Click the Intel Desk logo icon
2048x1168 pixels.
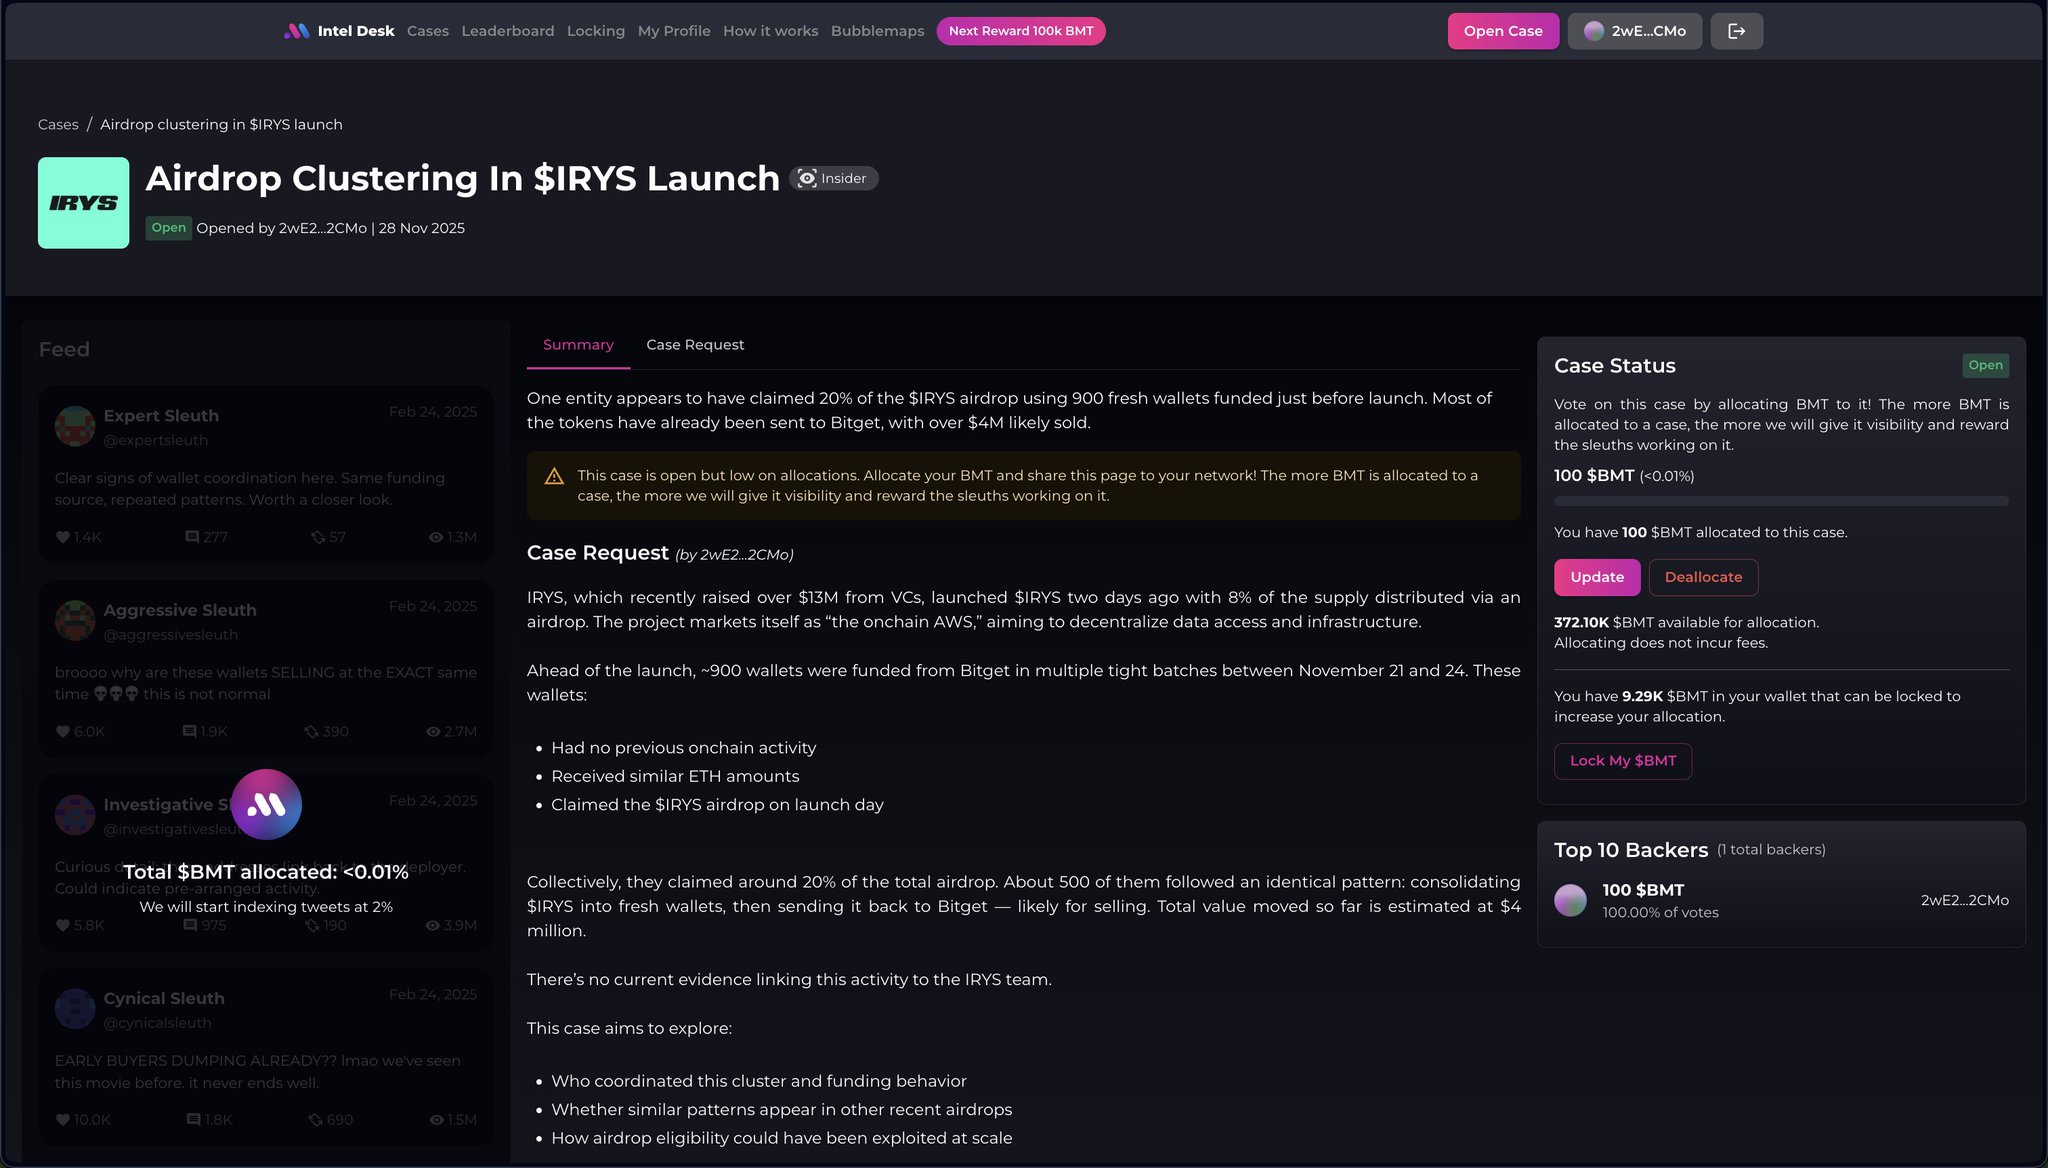point(297,31)
